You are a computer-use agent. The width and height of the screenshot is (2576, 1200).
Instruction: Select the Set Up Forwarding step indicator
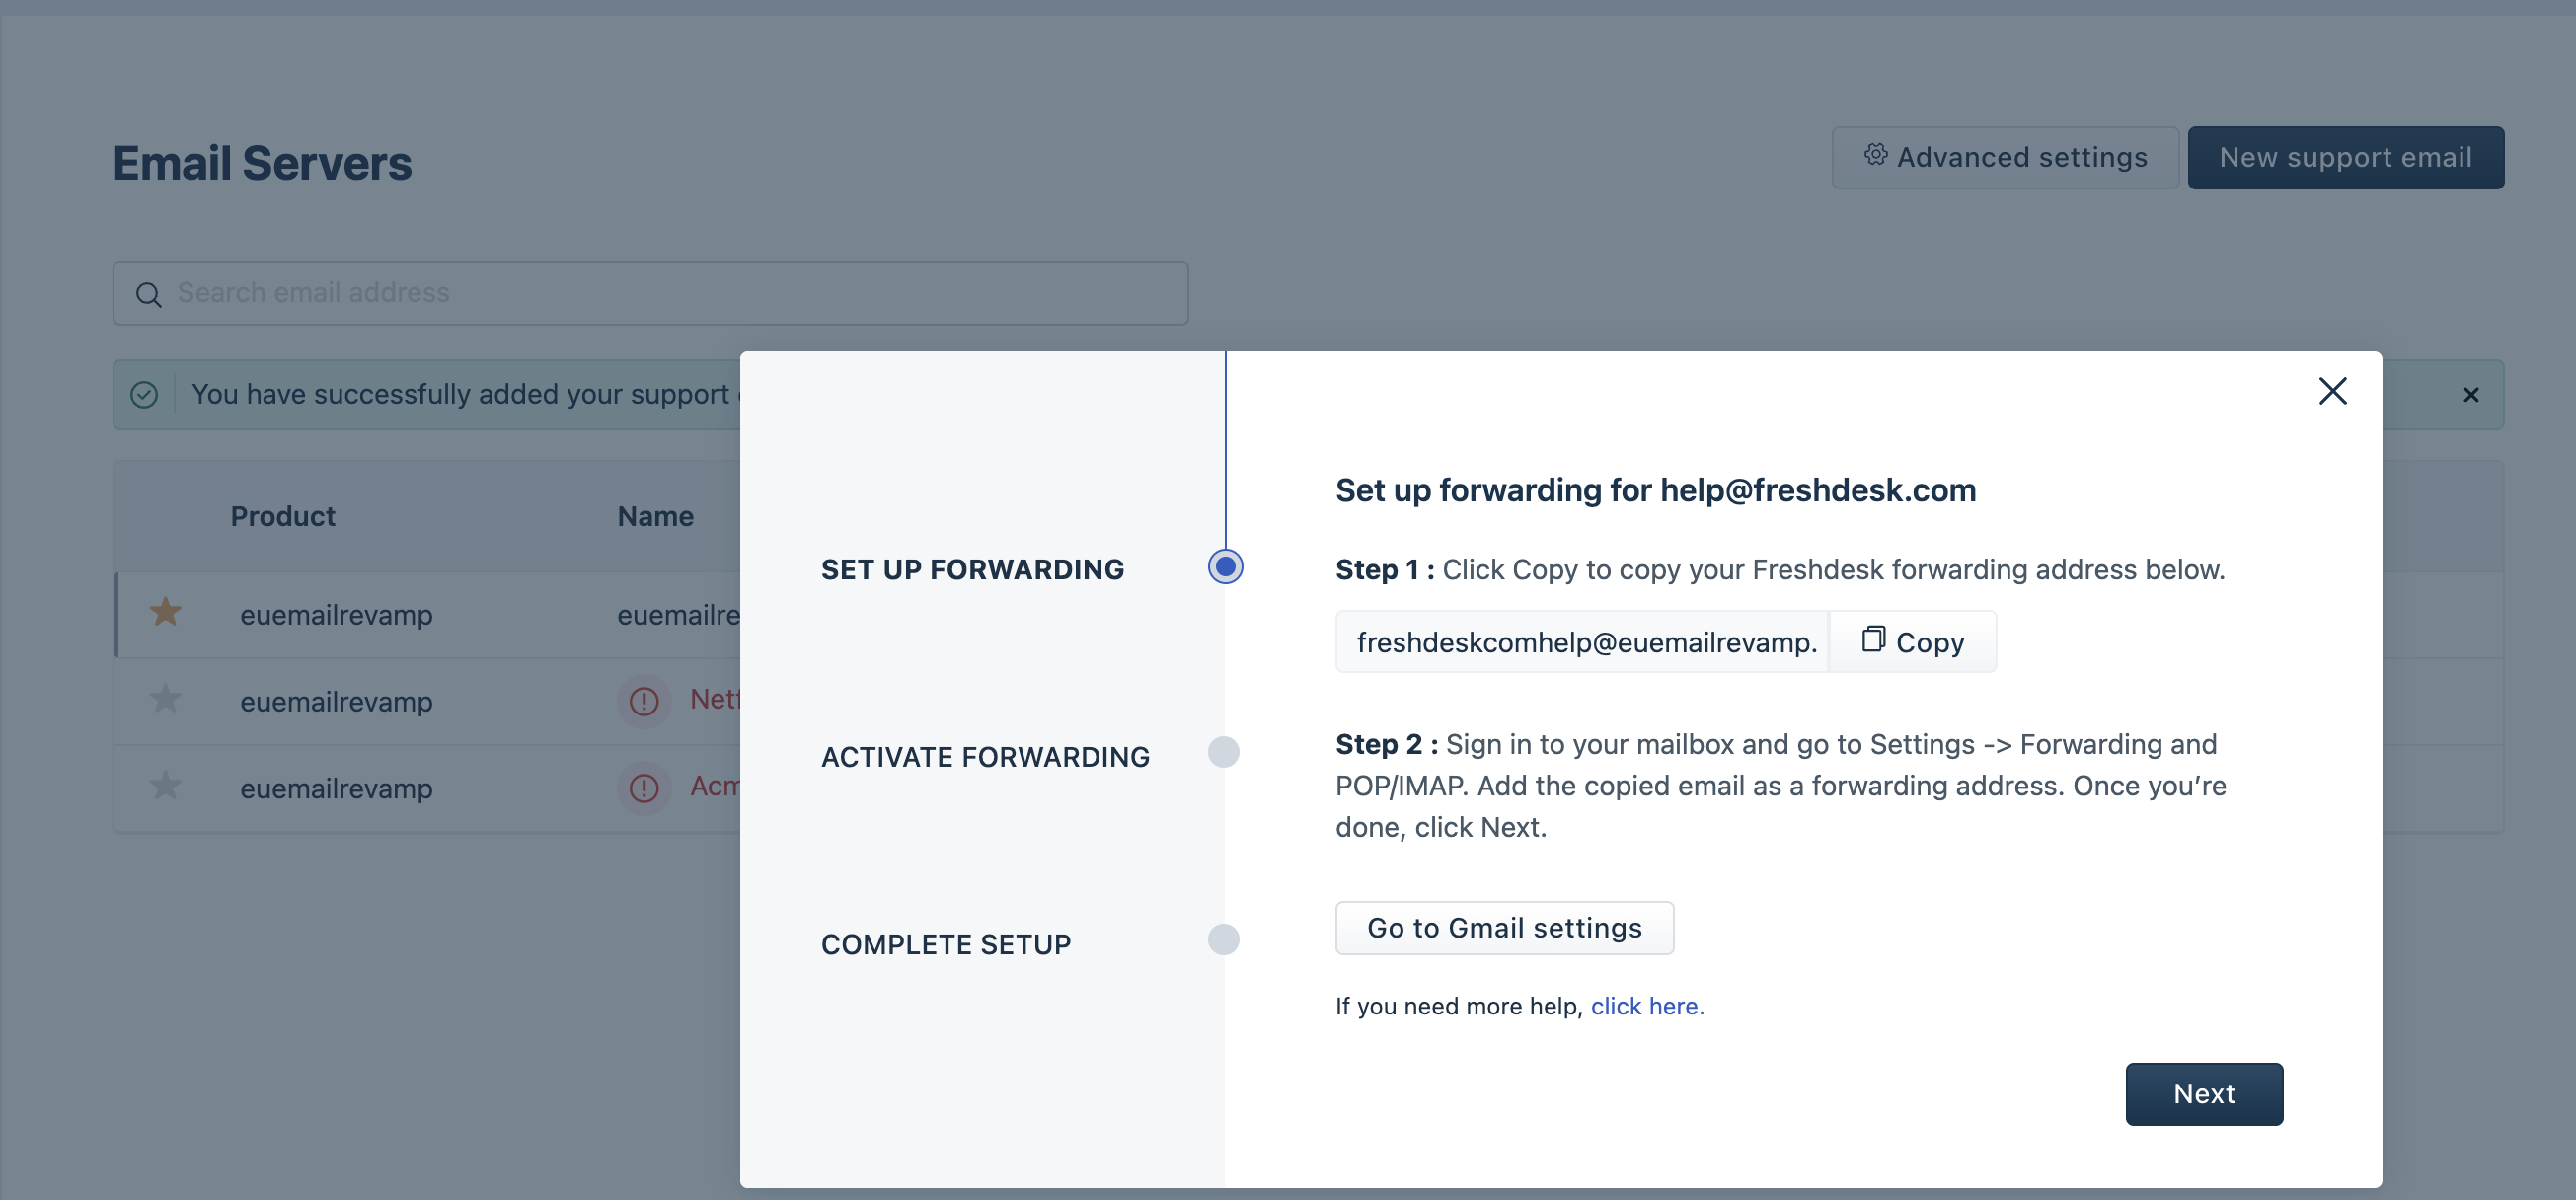click(1225, 567)
